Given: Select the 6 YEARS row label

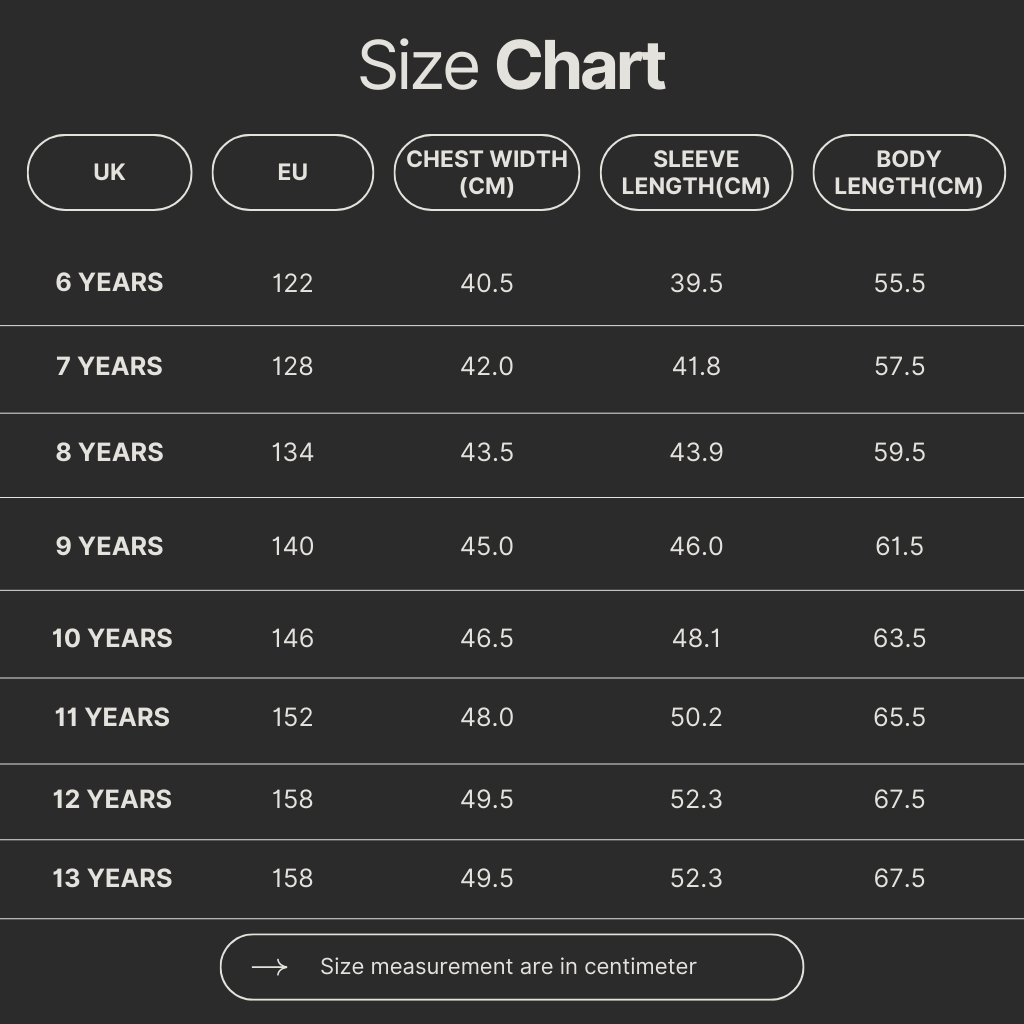Looking at the screenshot, I should tap(109, 282).
